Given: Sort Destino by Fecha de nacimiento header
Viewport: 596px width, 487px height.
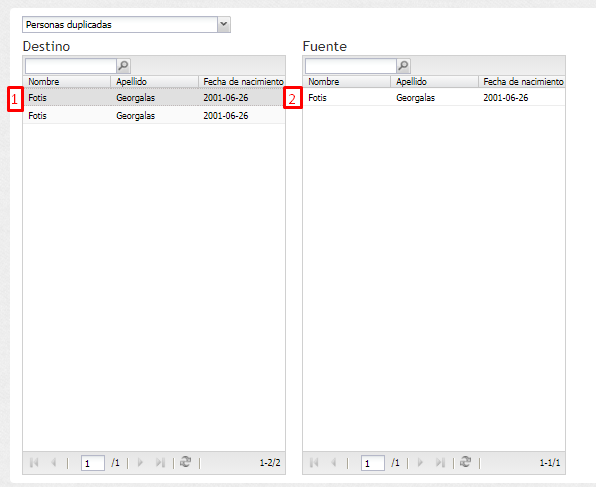Looking at the screenshot, I should click(x=242, y=82).
